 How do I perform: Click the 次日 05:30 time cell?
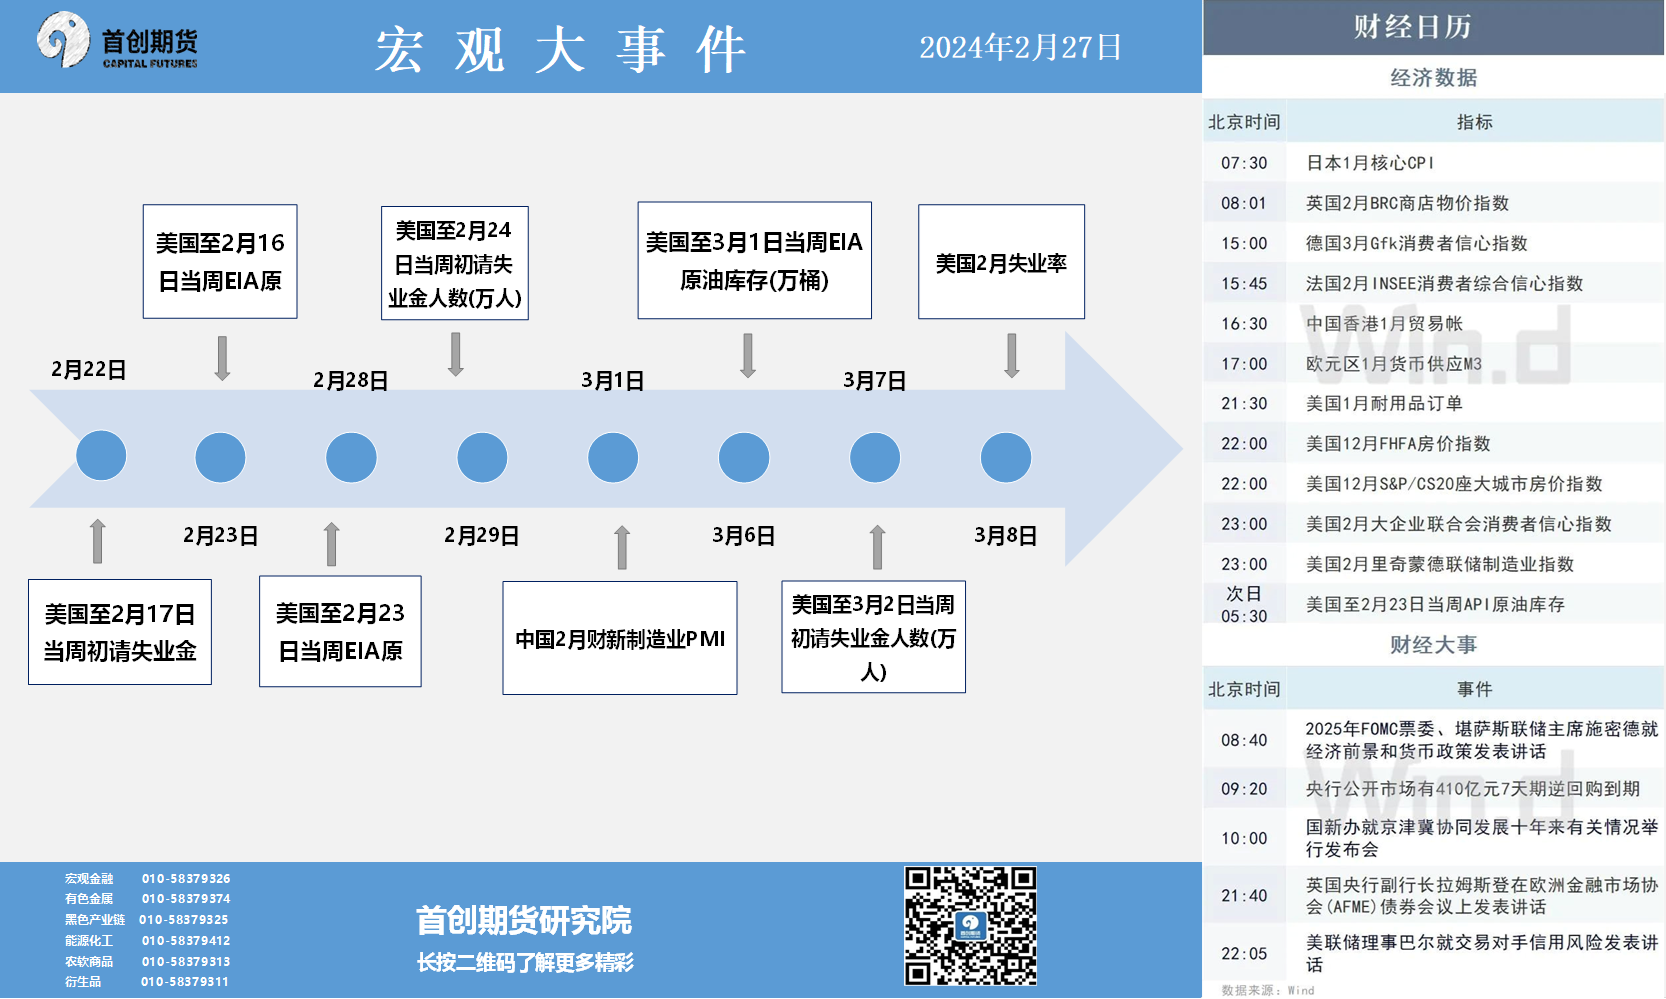[x=1244, y=605]
